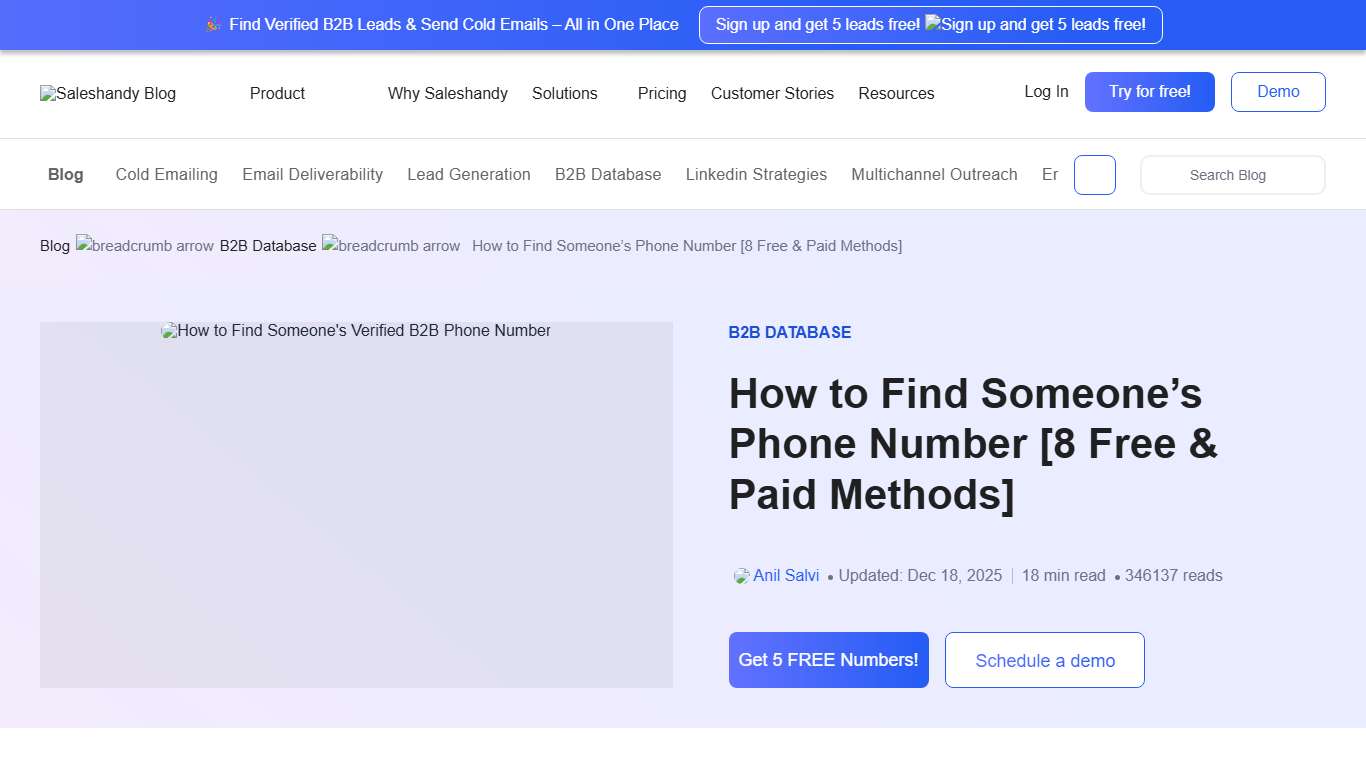Image resolution: width=1366 pixels, height=768 pixels.
Task: Click the blue square icon beside Search Blog
Action: [1094, 174]
